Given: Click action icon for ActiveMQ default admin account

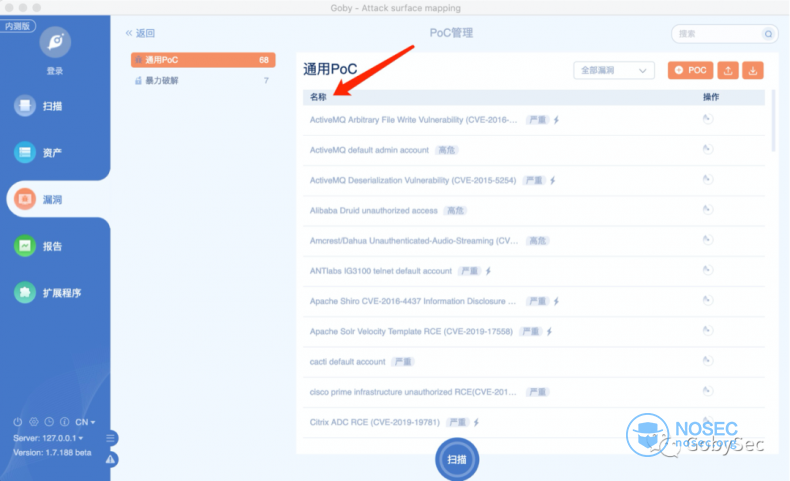Looking at the screenshot, I should [x=708, y=149].
